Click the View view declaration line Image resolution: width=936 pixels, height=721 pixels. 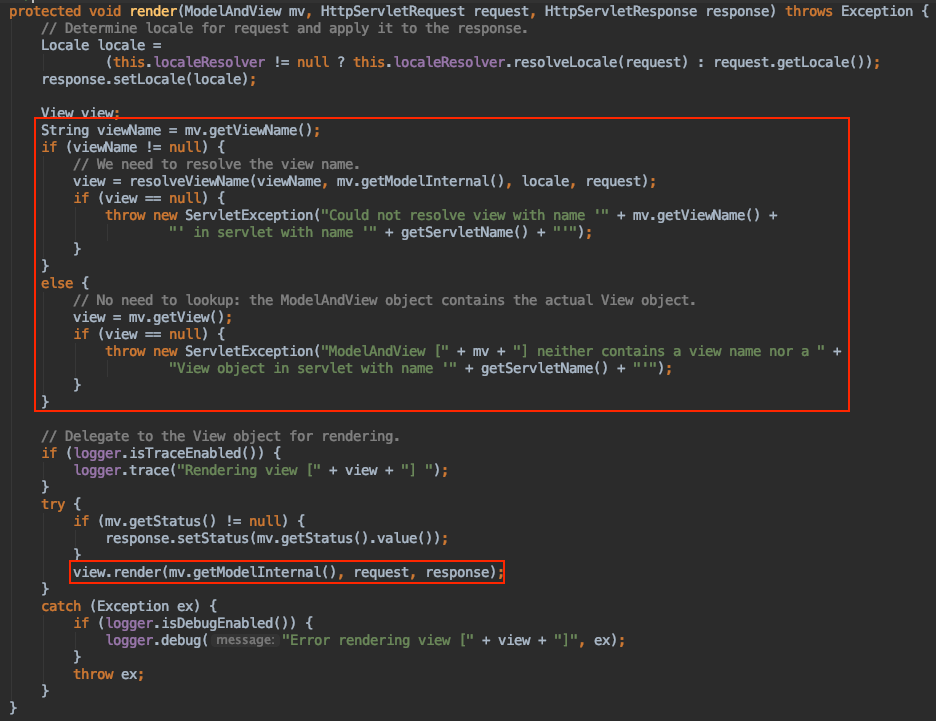[x=80, y=113]
